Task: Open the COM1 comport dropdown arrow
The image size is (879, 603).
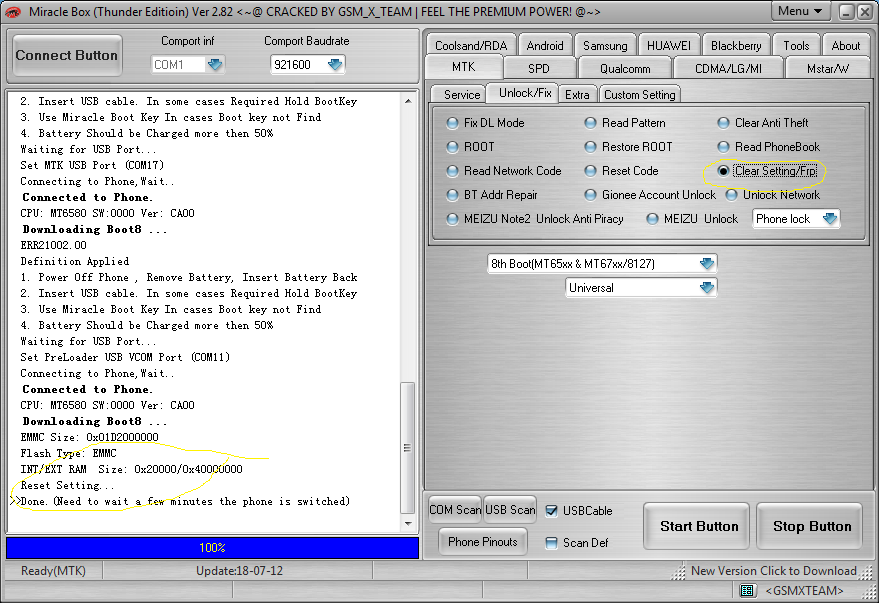Action: click(x=215, y=64)
